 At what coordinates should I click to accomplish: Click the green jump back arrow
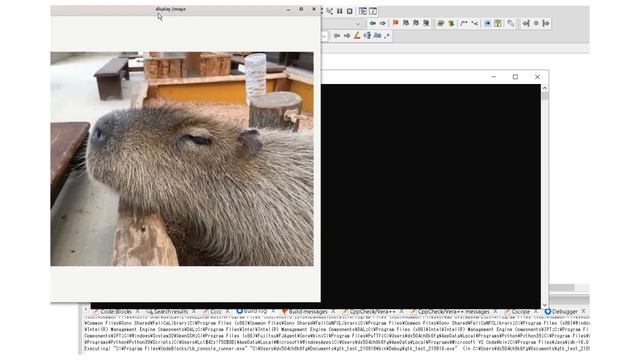tap(372, 24)
